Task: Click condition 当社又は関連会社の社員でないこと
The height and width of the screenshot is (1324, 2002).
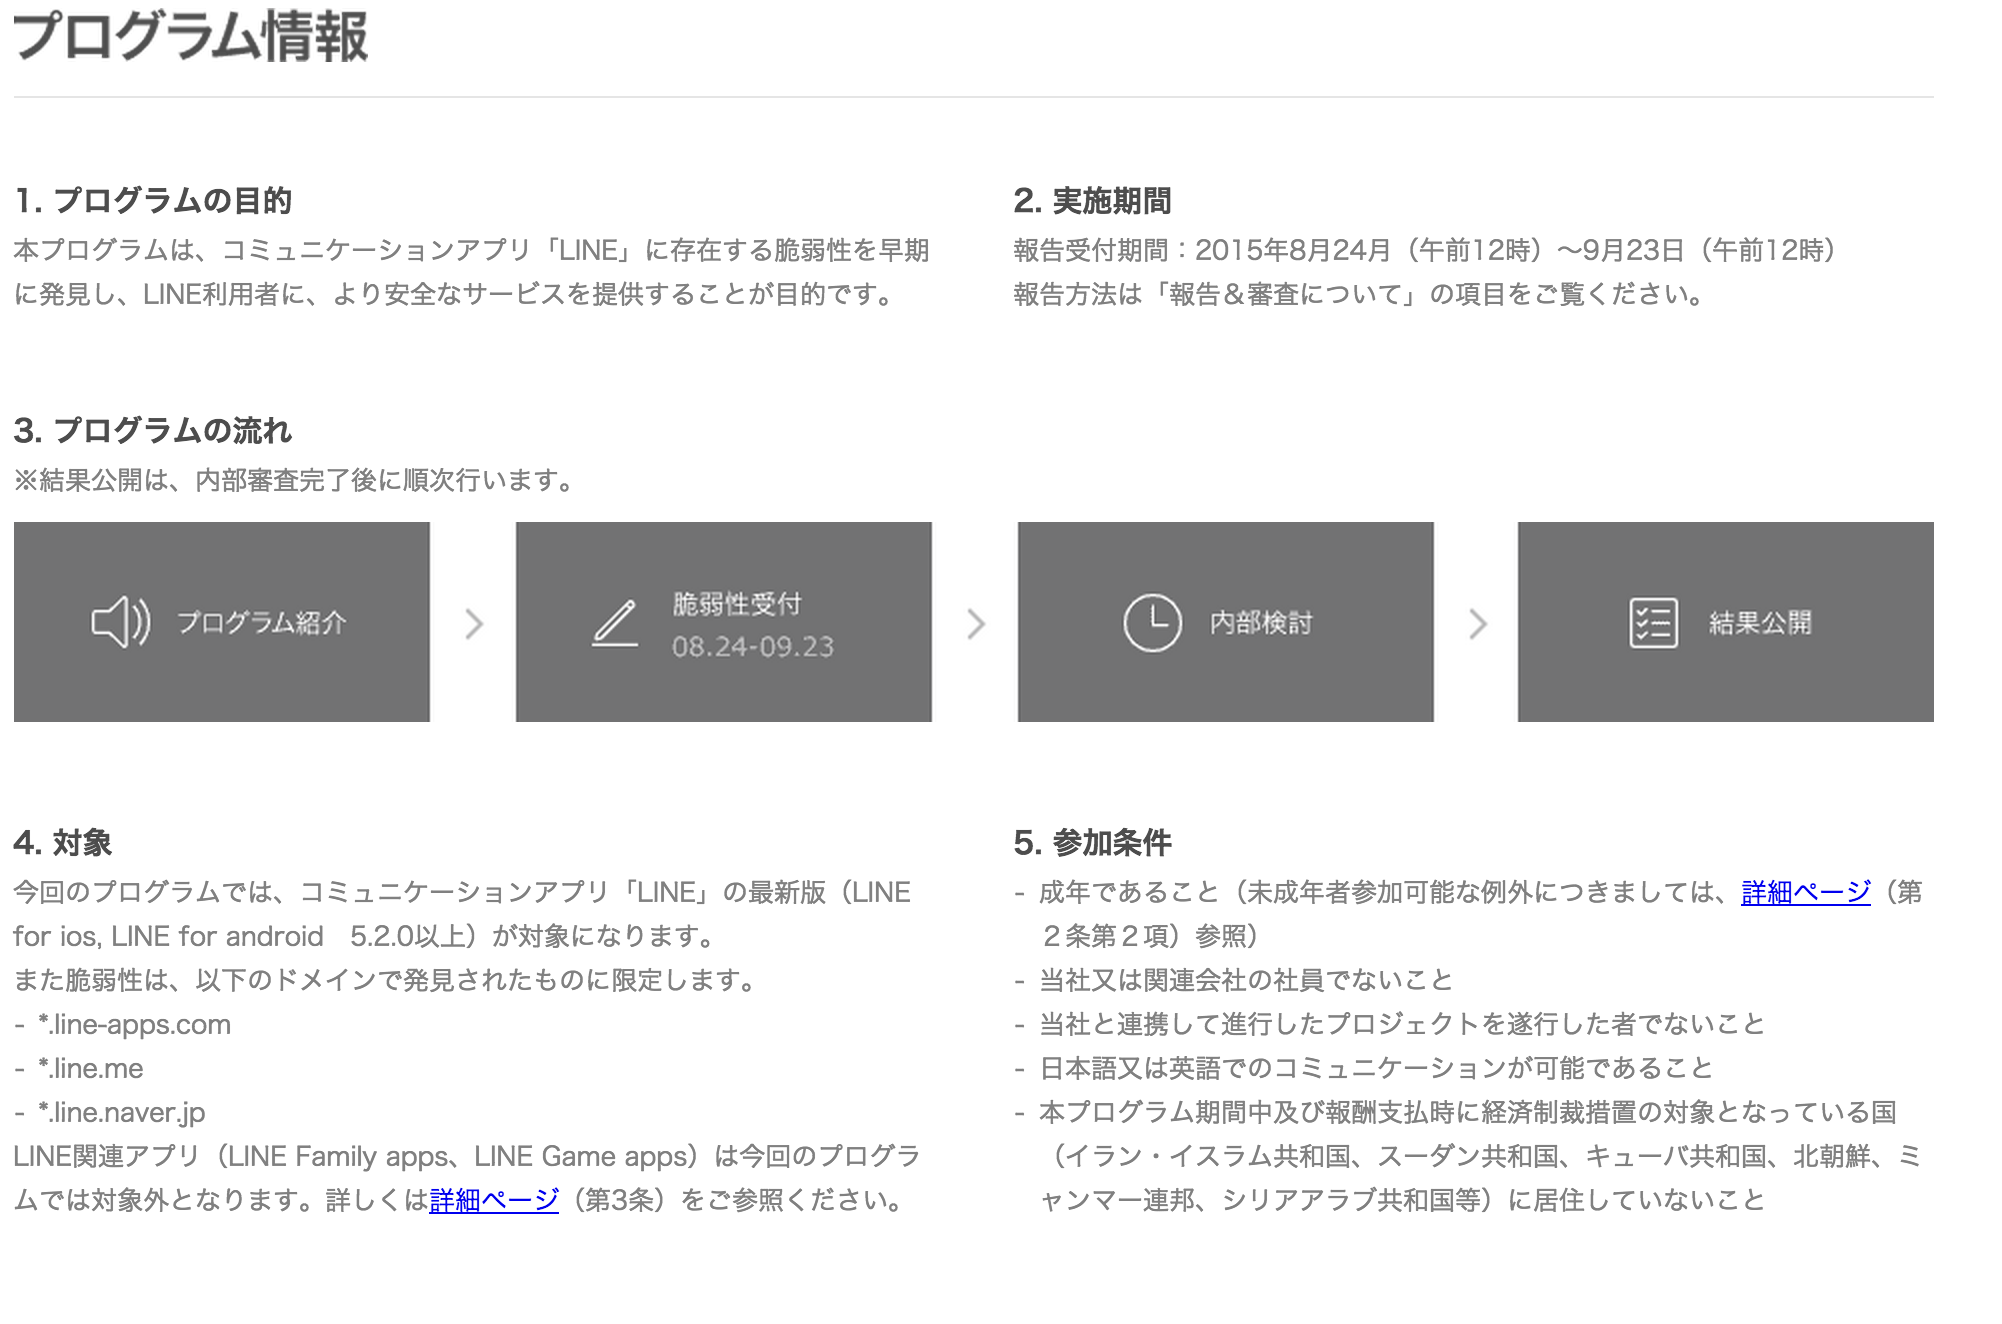Action: (x=1246, y=980)
